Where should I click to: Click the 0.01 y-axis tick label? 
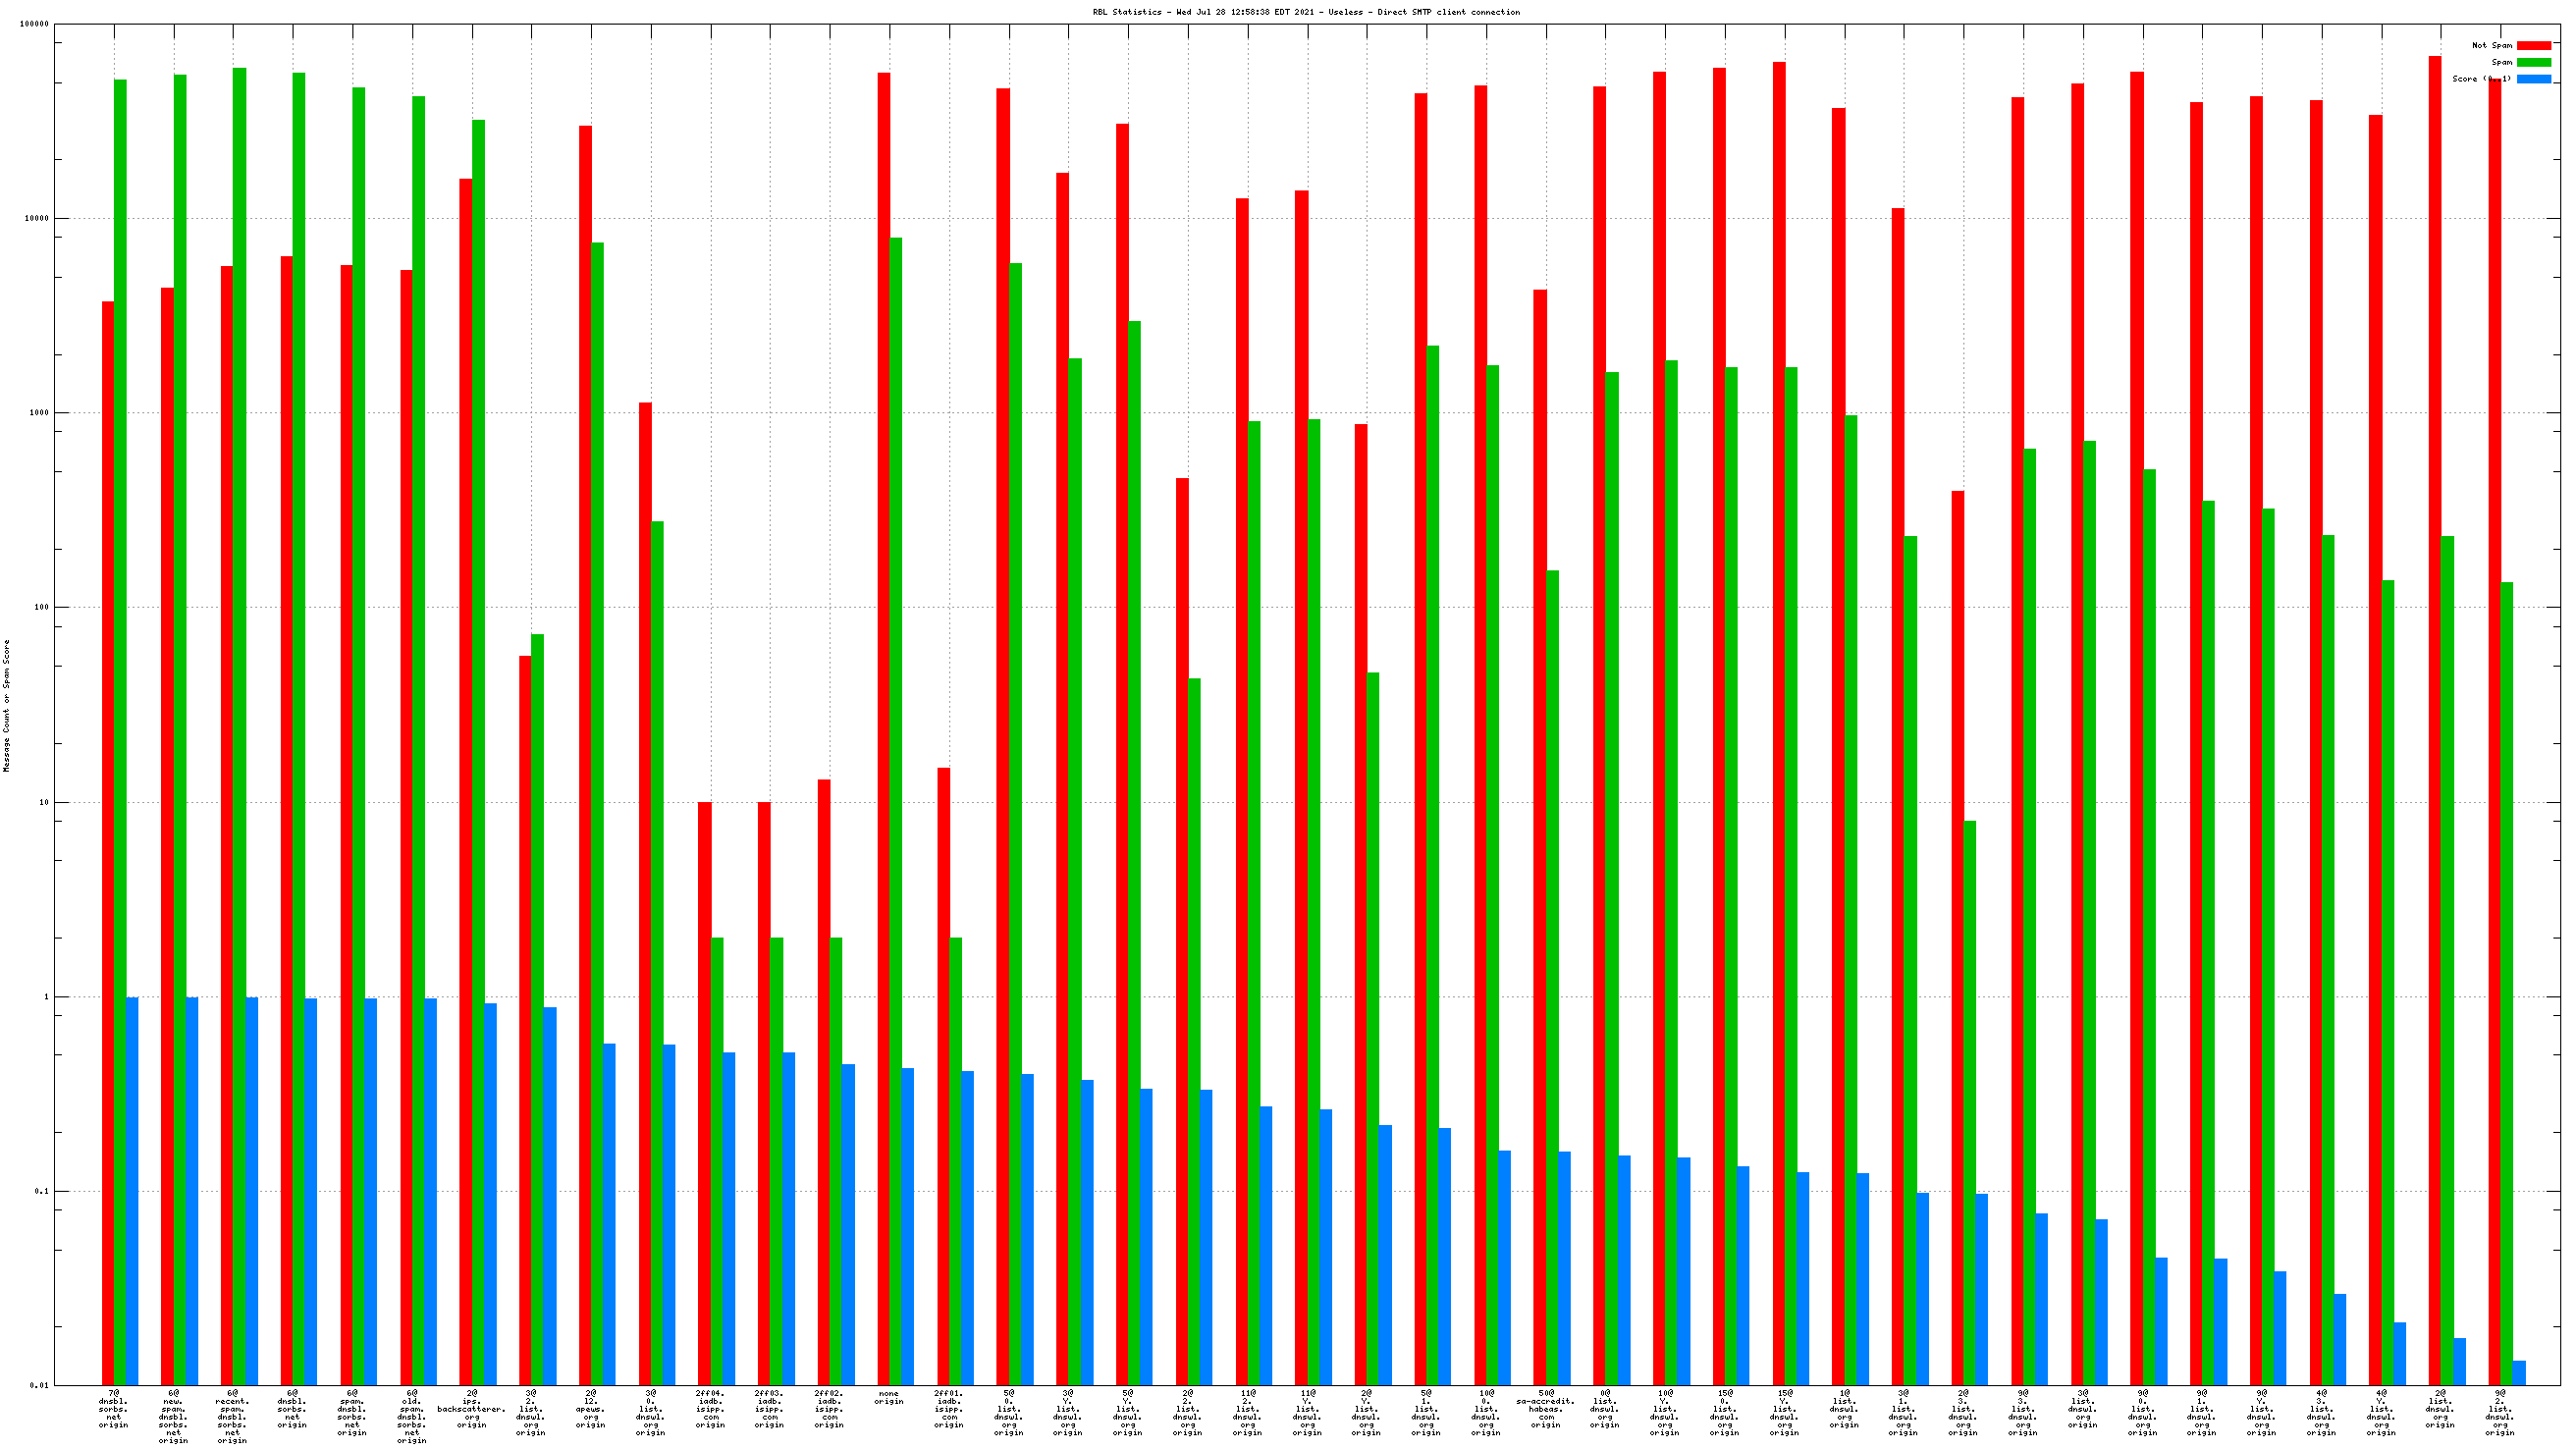(38, 1385)
